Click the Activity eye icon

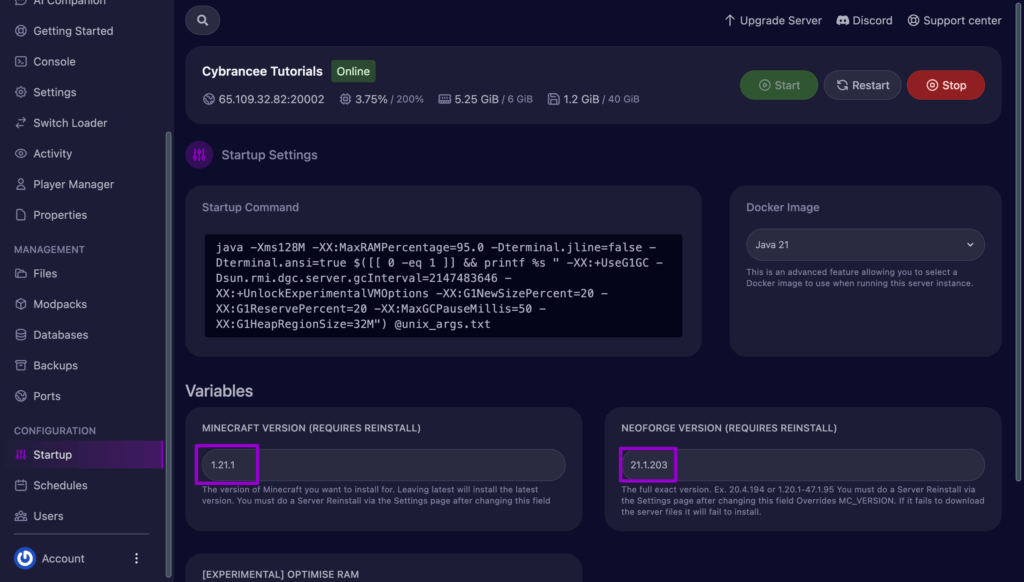point(21,154)
